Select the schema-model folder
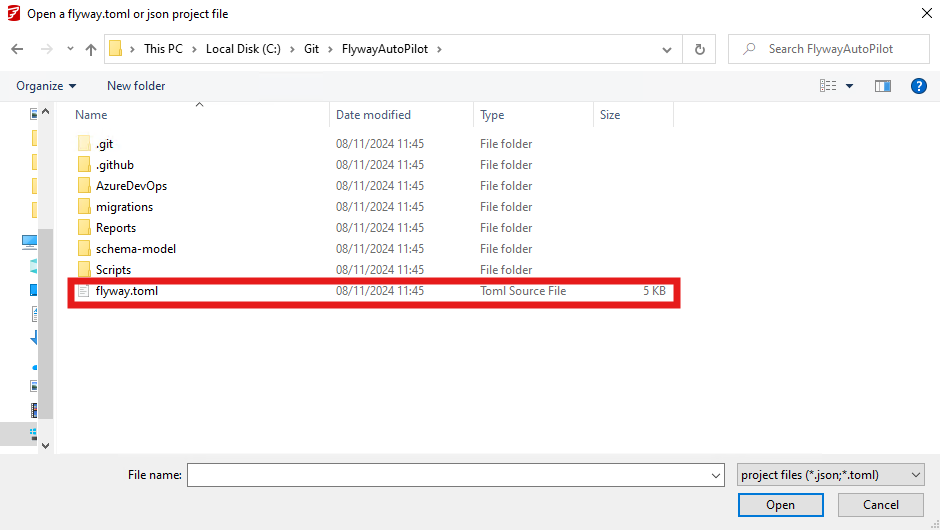 (x=135, y=249)
